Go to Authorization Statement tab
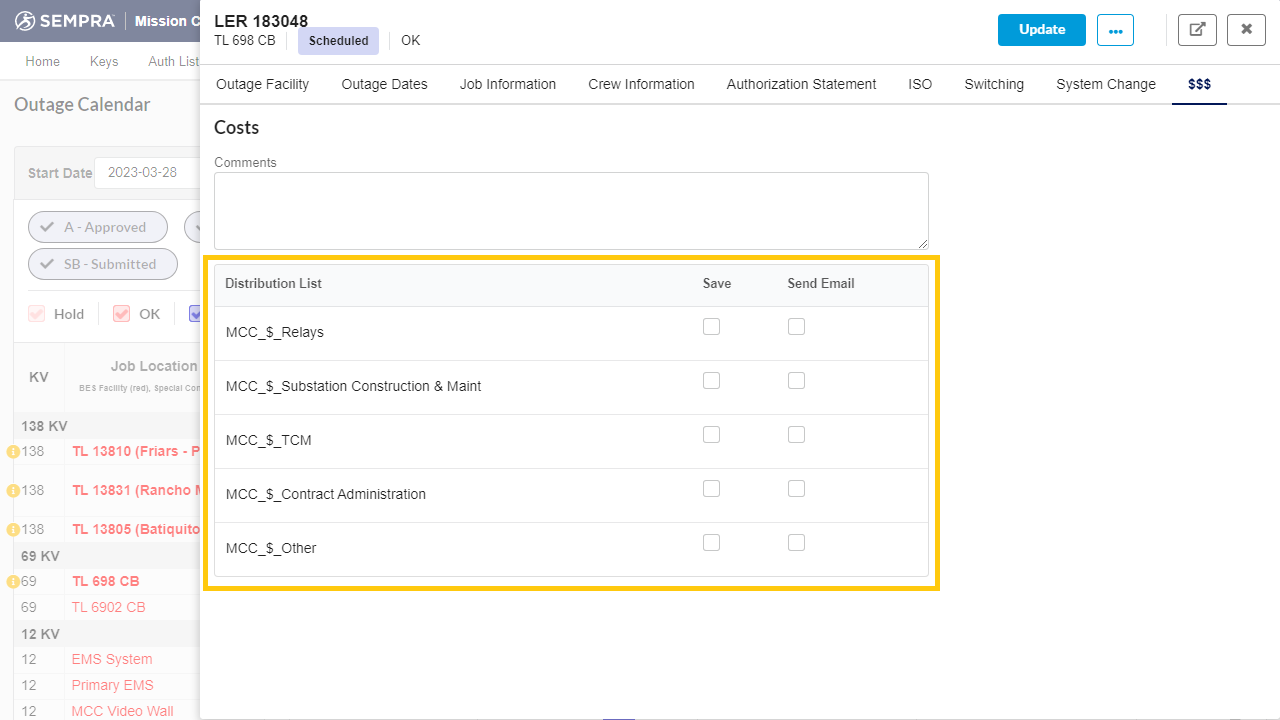 801,85
